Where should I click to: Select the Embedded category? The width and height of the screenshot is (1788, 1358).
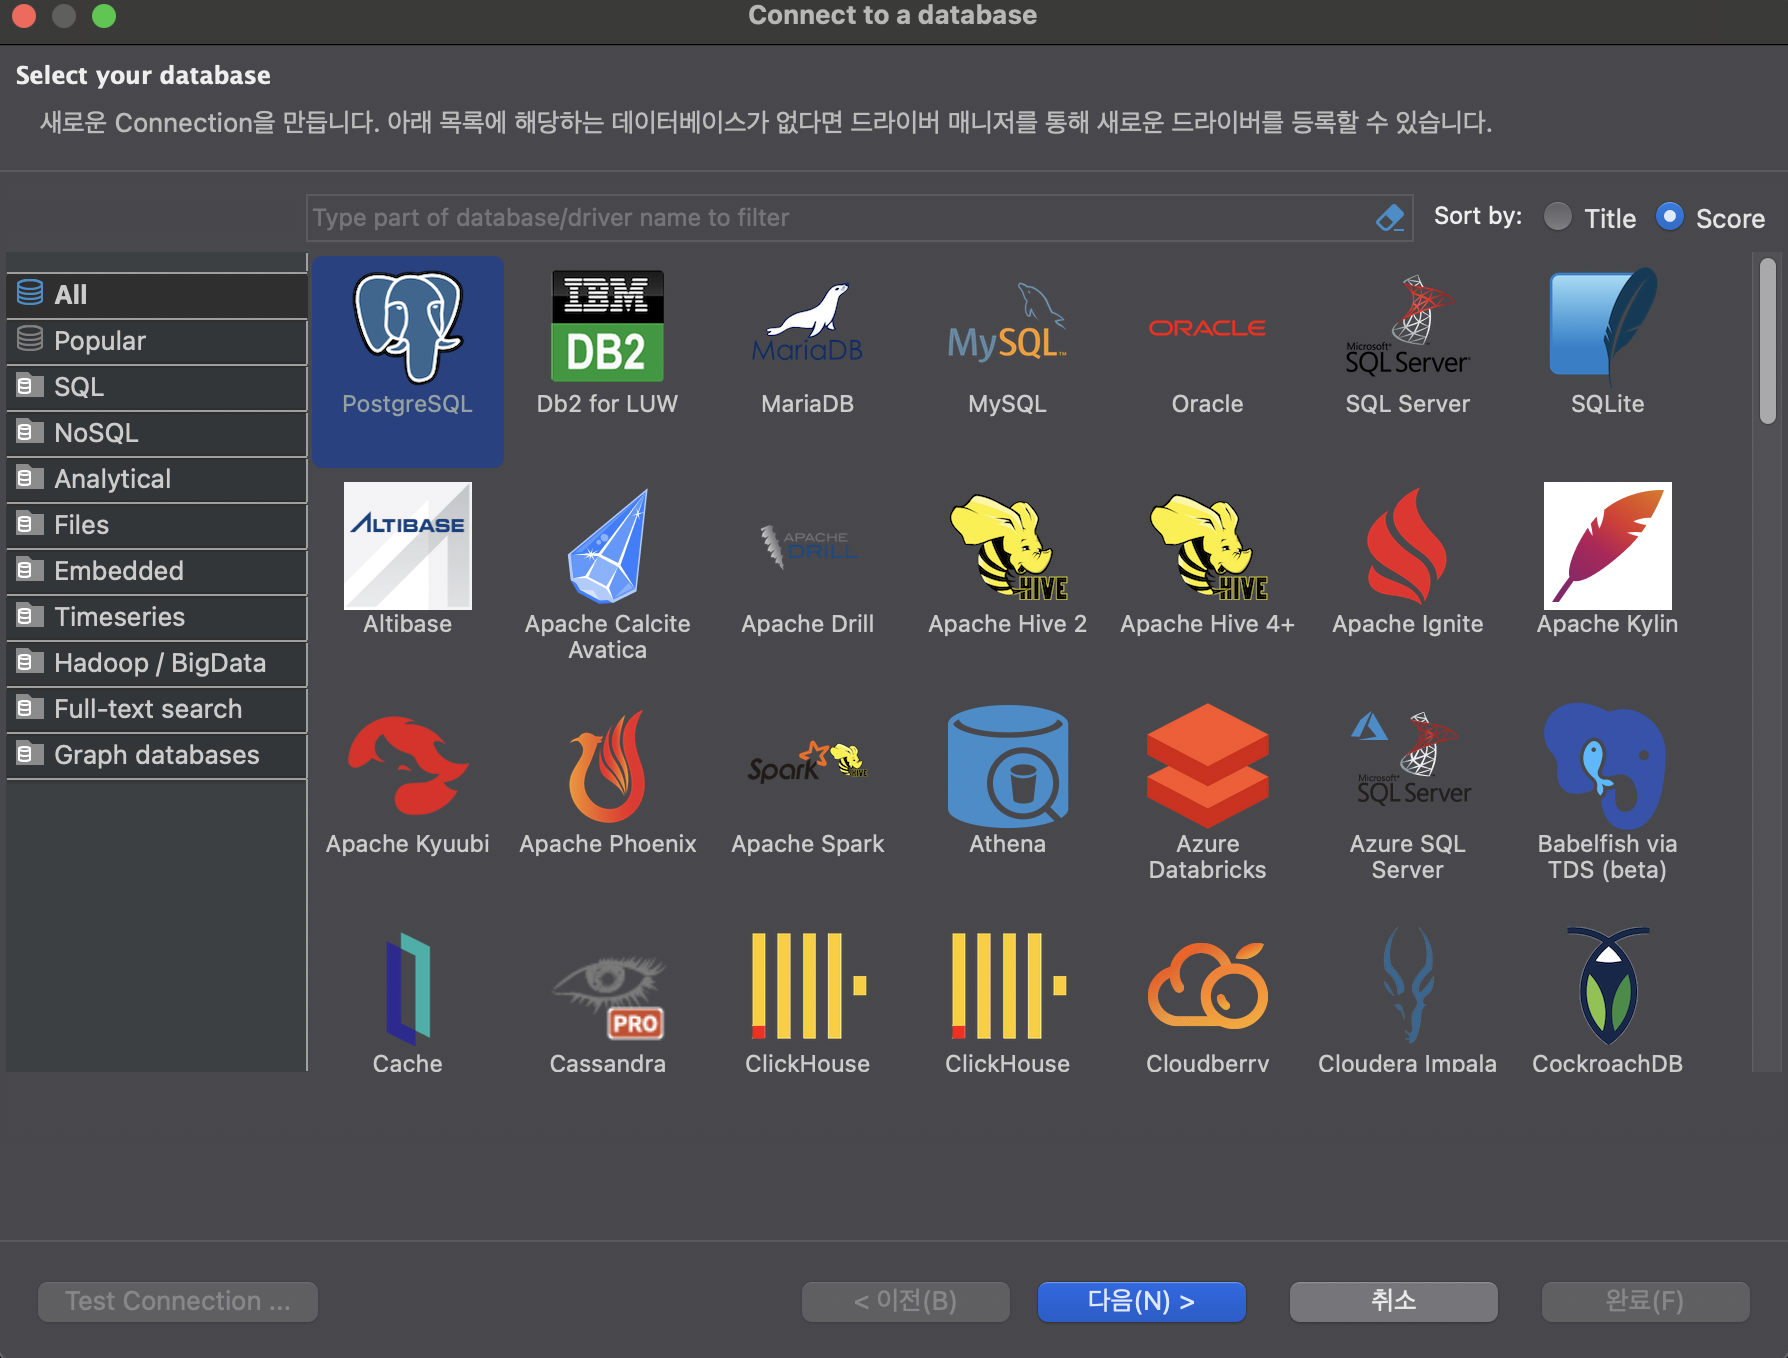(157, 571)
